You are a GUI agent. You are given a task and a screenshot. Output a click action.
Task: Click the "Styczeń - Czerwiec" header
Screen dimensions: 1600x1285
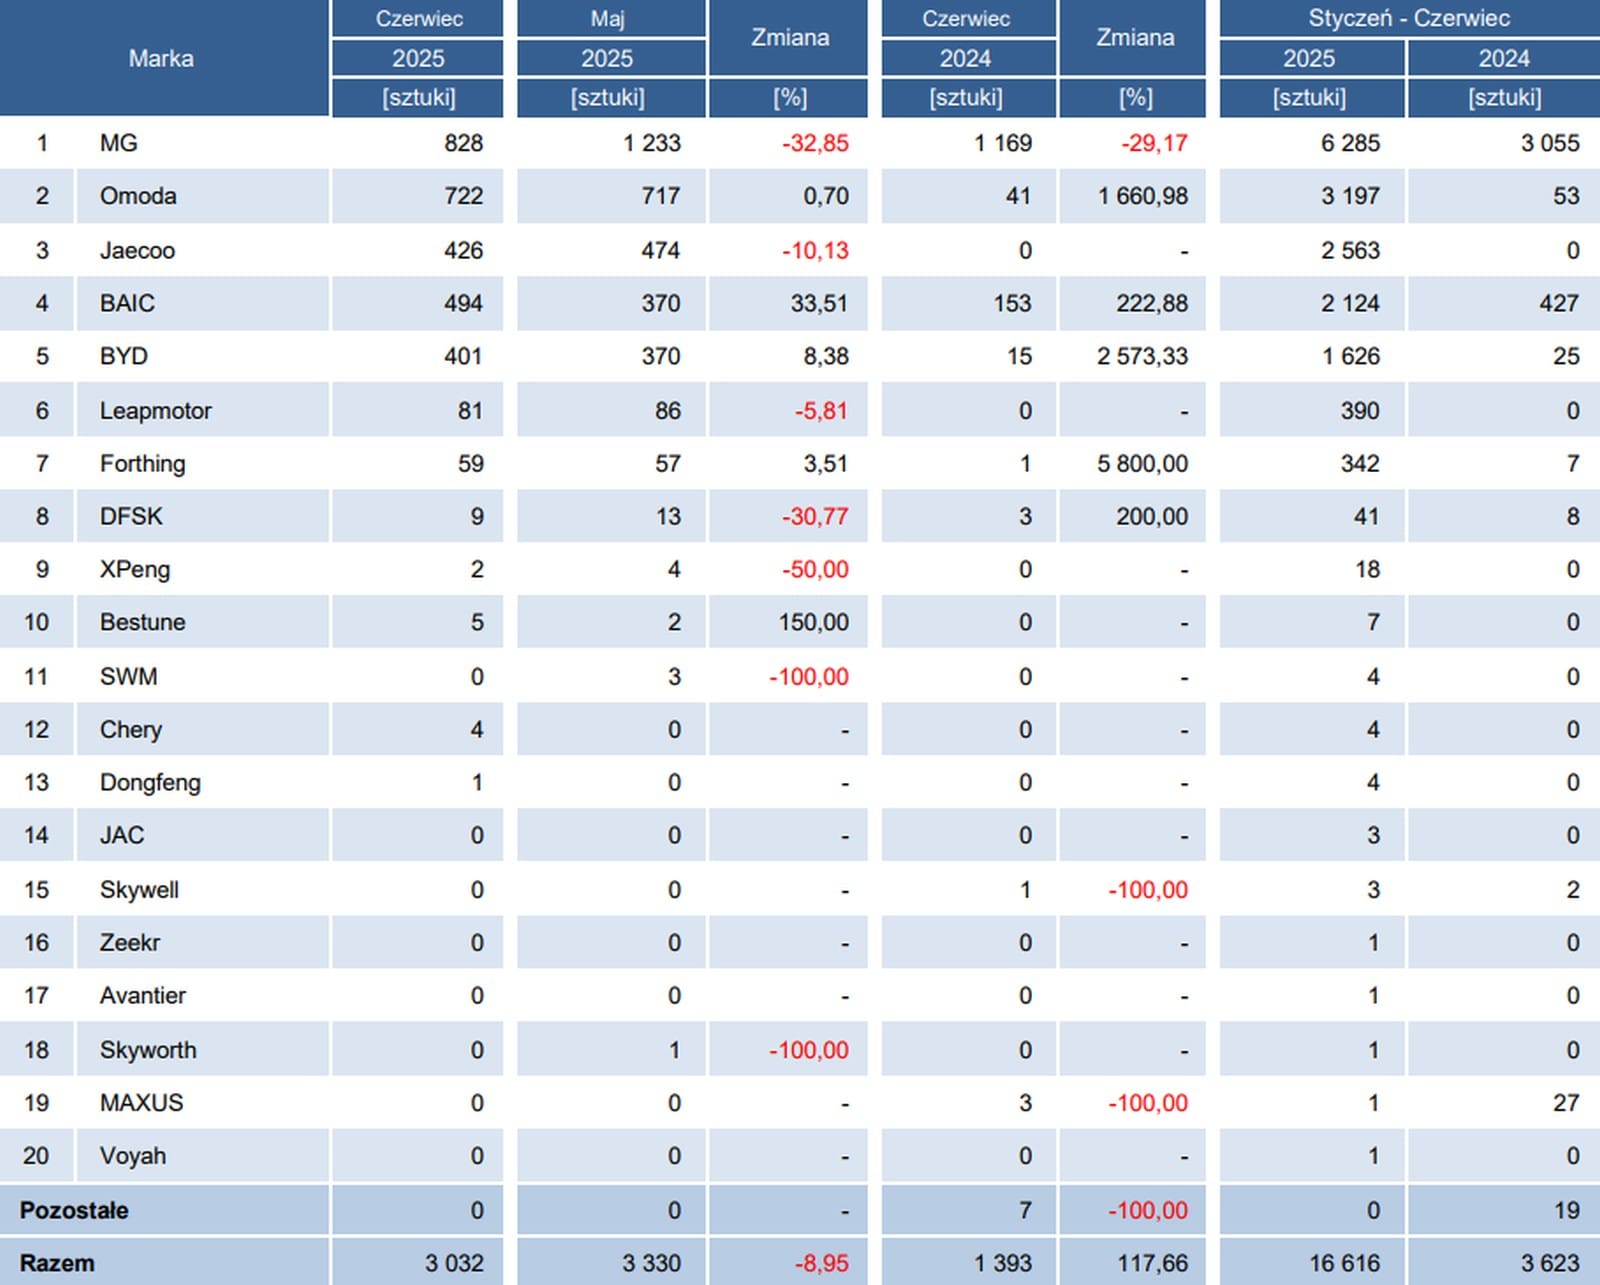(1409, 18)
